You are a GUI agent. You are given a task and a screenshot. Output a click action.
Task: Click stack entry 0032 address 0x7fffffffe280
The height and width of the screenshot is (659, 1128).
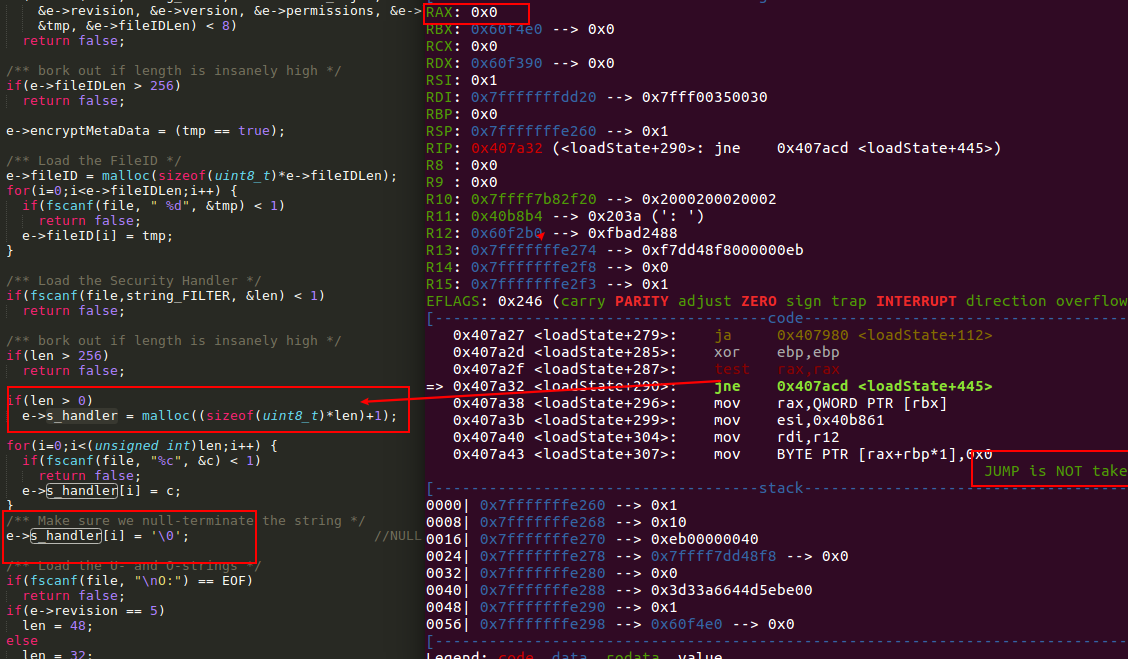click(x=542, y=573)
